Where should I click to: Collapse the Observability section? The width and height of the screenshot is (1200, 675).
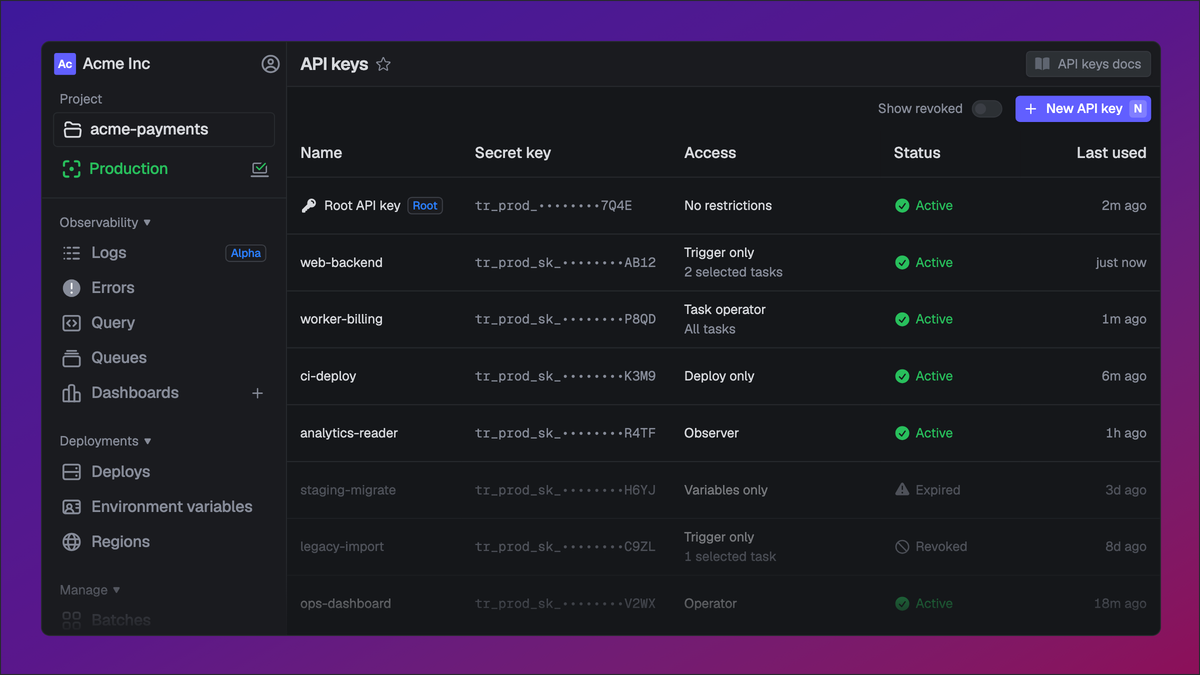tap(105, 223)
